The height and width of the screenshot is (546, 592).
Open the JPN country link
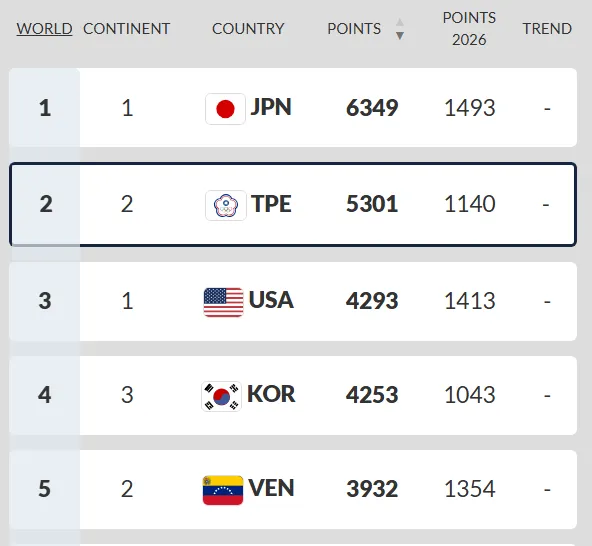click(x=271, y=107)
